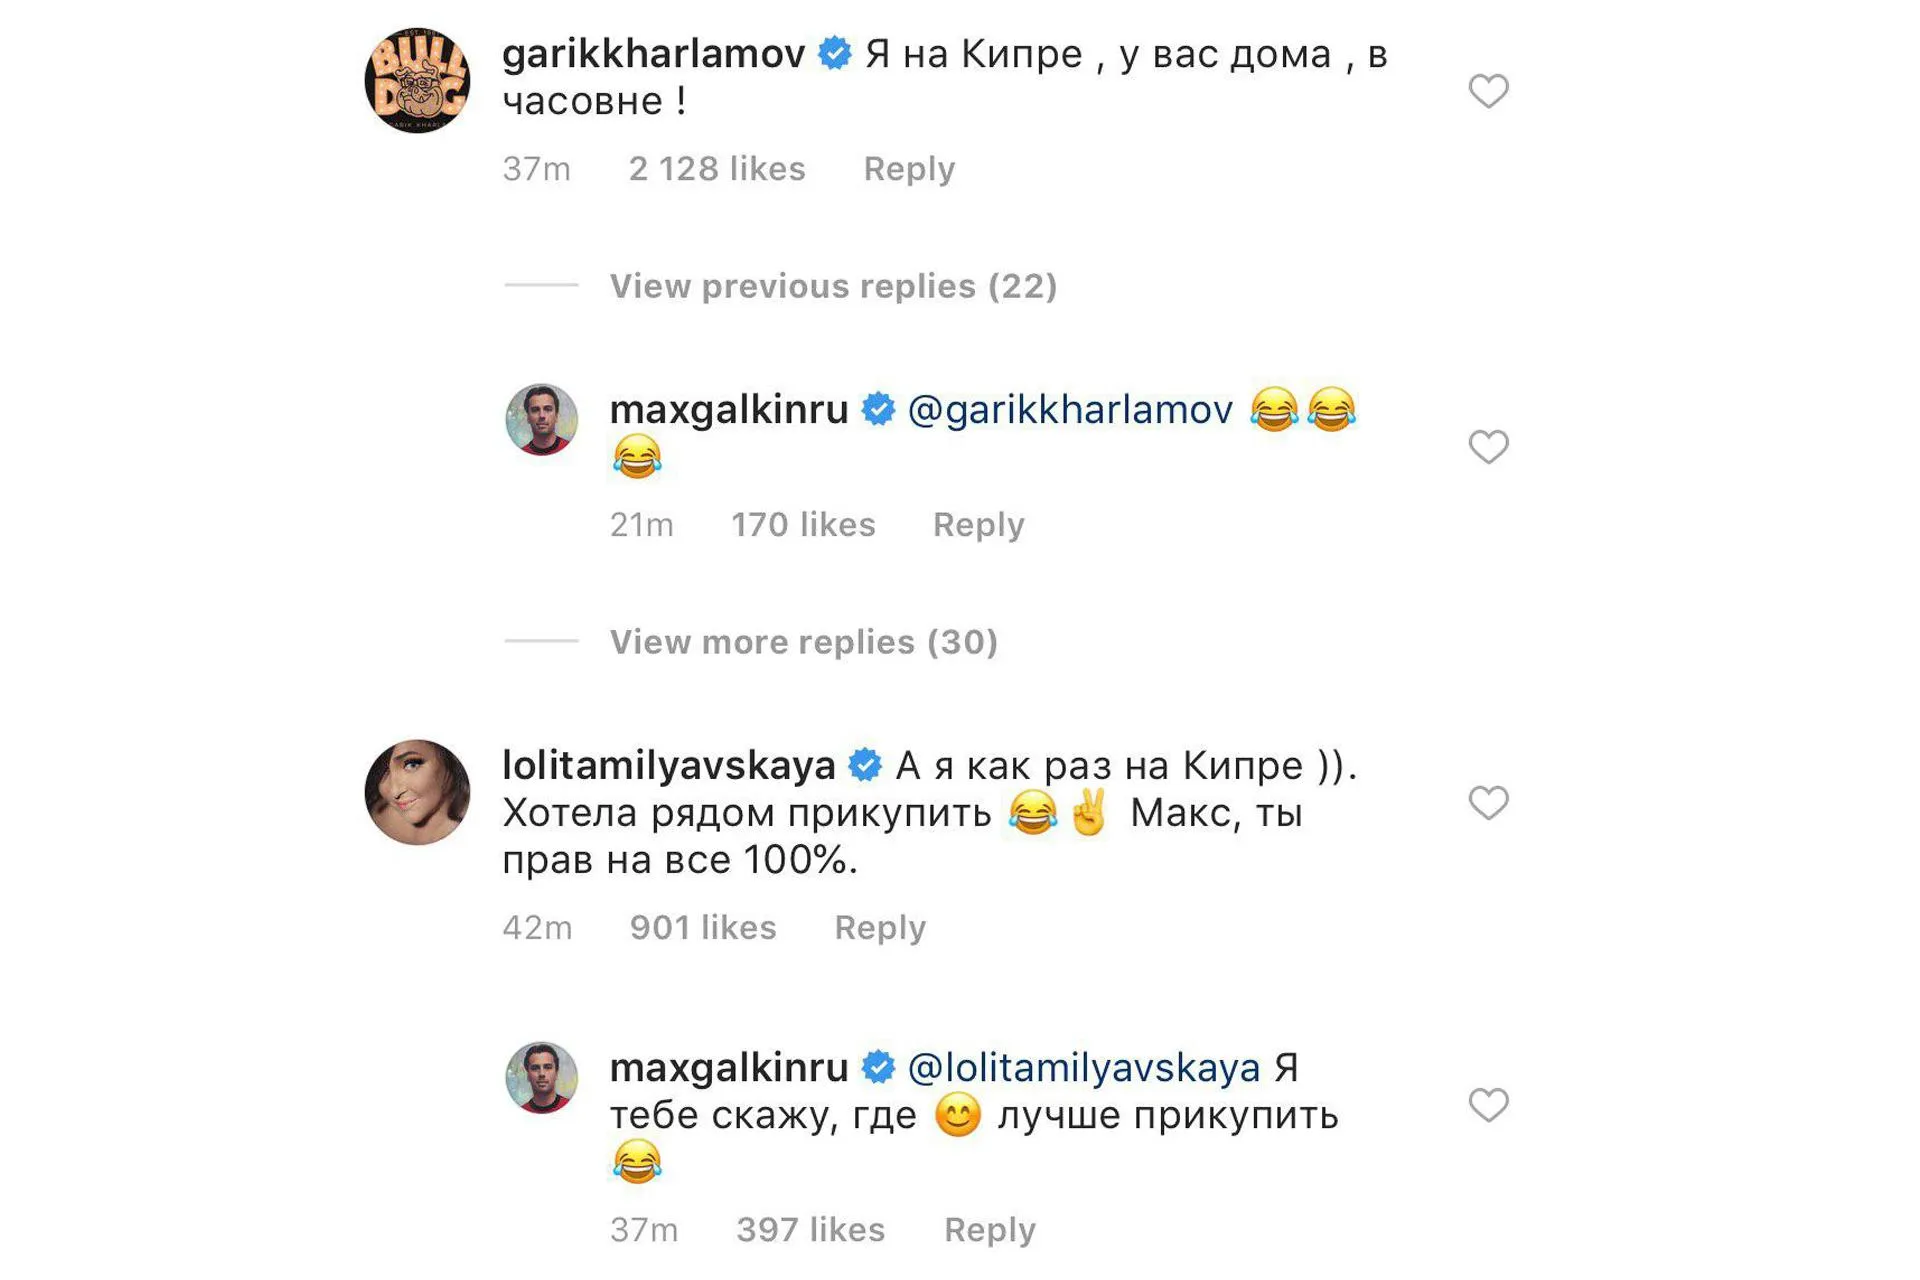Open the @lolitamilyavskaya mention link
Viewport: 1920px width, 1280px height.
(x=1083, y=1068)
